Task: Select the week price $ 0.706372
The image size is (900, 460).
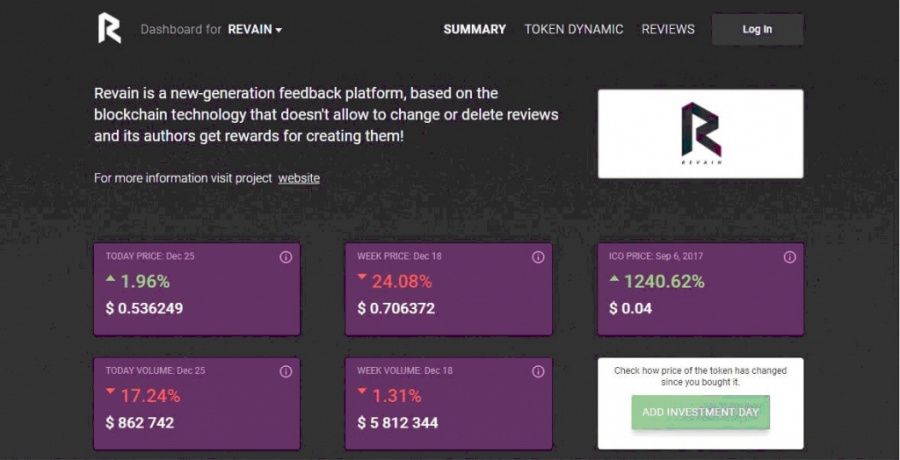Action: point(396,308)
